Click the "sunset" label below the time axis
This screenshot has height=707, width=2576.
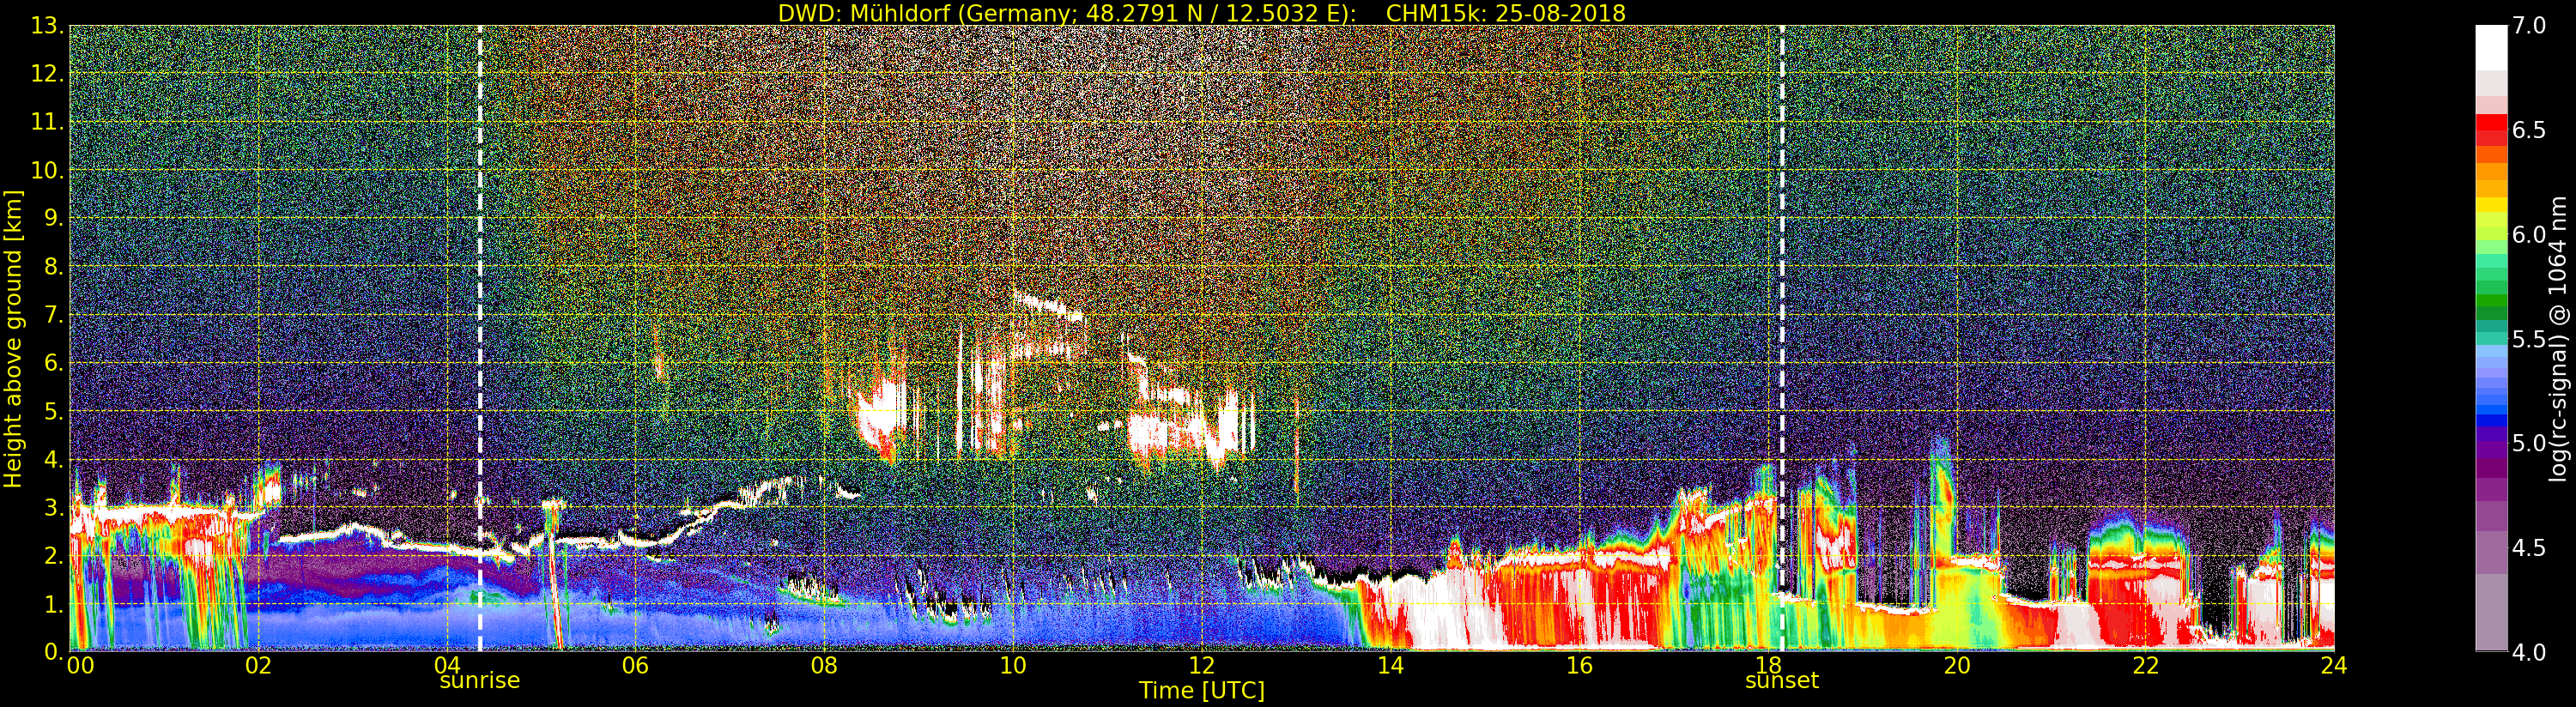(1782, 681)
